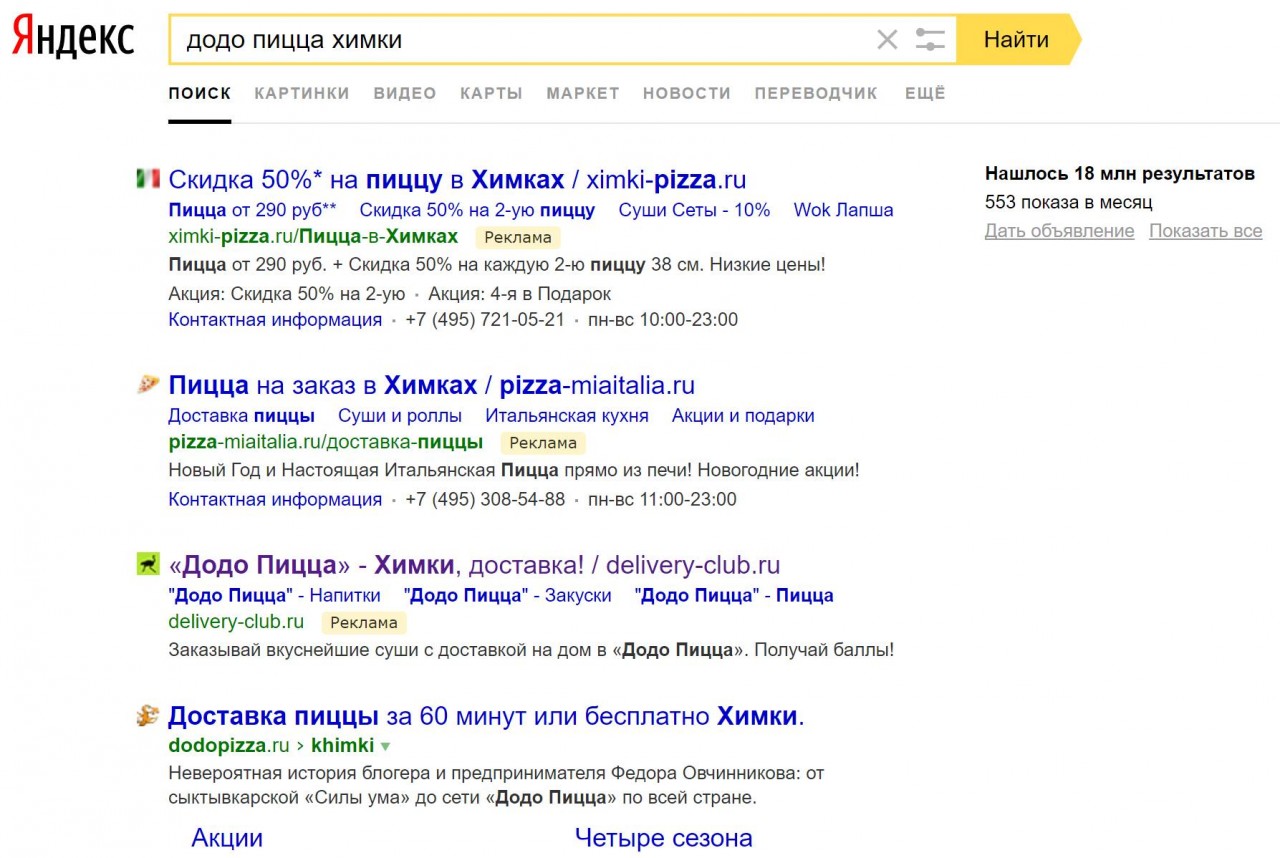Open the Переводчик tab
Viewport: 1280px width, 858px height.
[x=816, y=93]
